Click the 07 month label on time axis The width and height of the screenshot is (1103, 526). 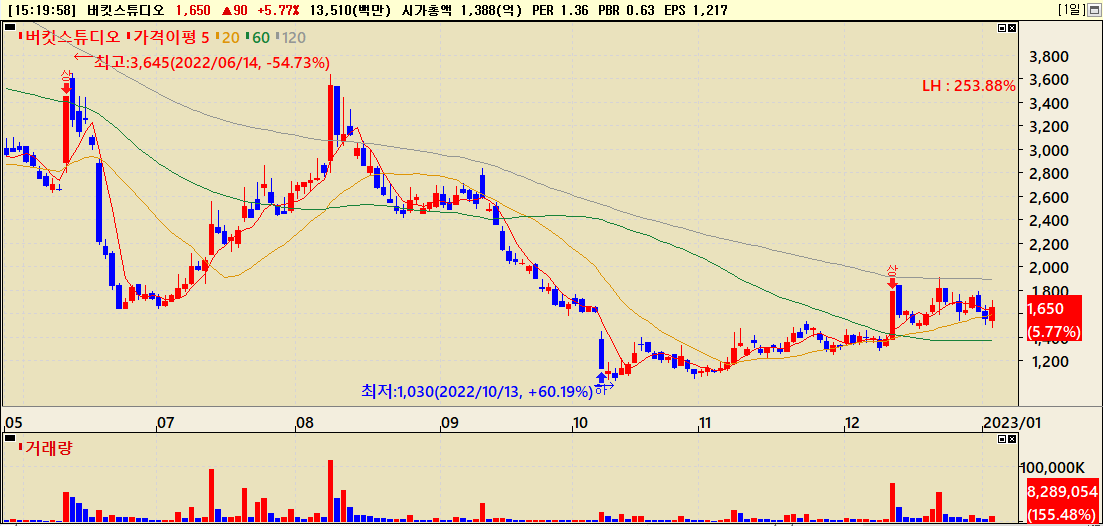pos(165,423)
